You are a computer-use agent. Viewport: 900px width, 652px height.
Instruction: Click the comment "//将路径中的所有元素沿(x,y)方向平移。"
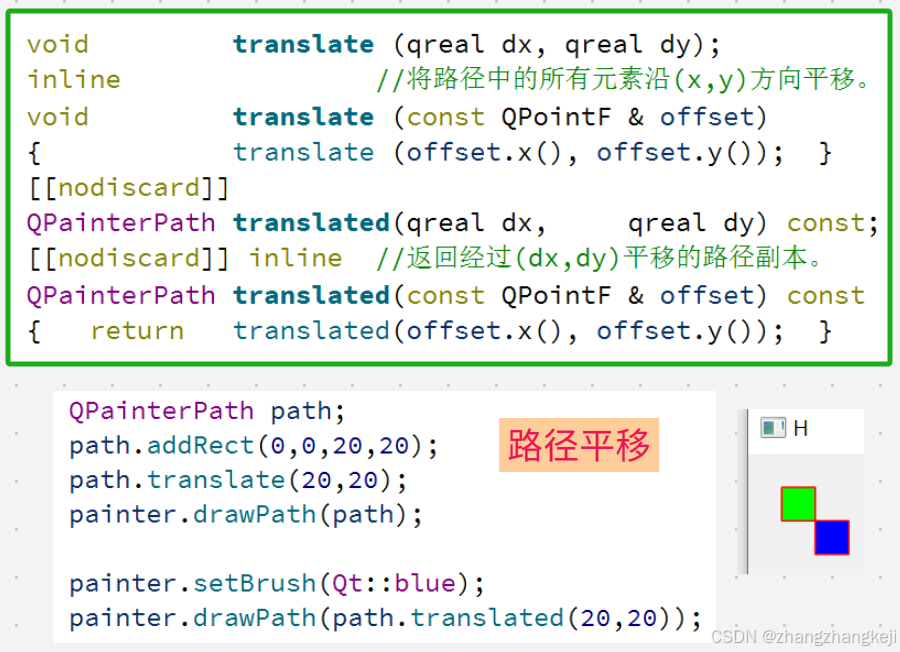click(x=623, y=79)
